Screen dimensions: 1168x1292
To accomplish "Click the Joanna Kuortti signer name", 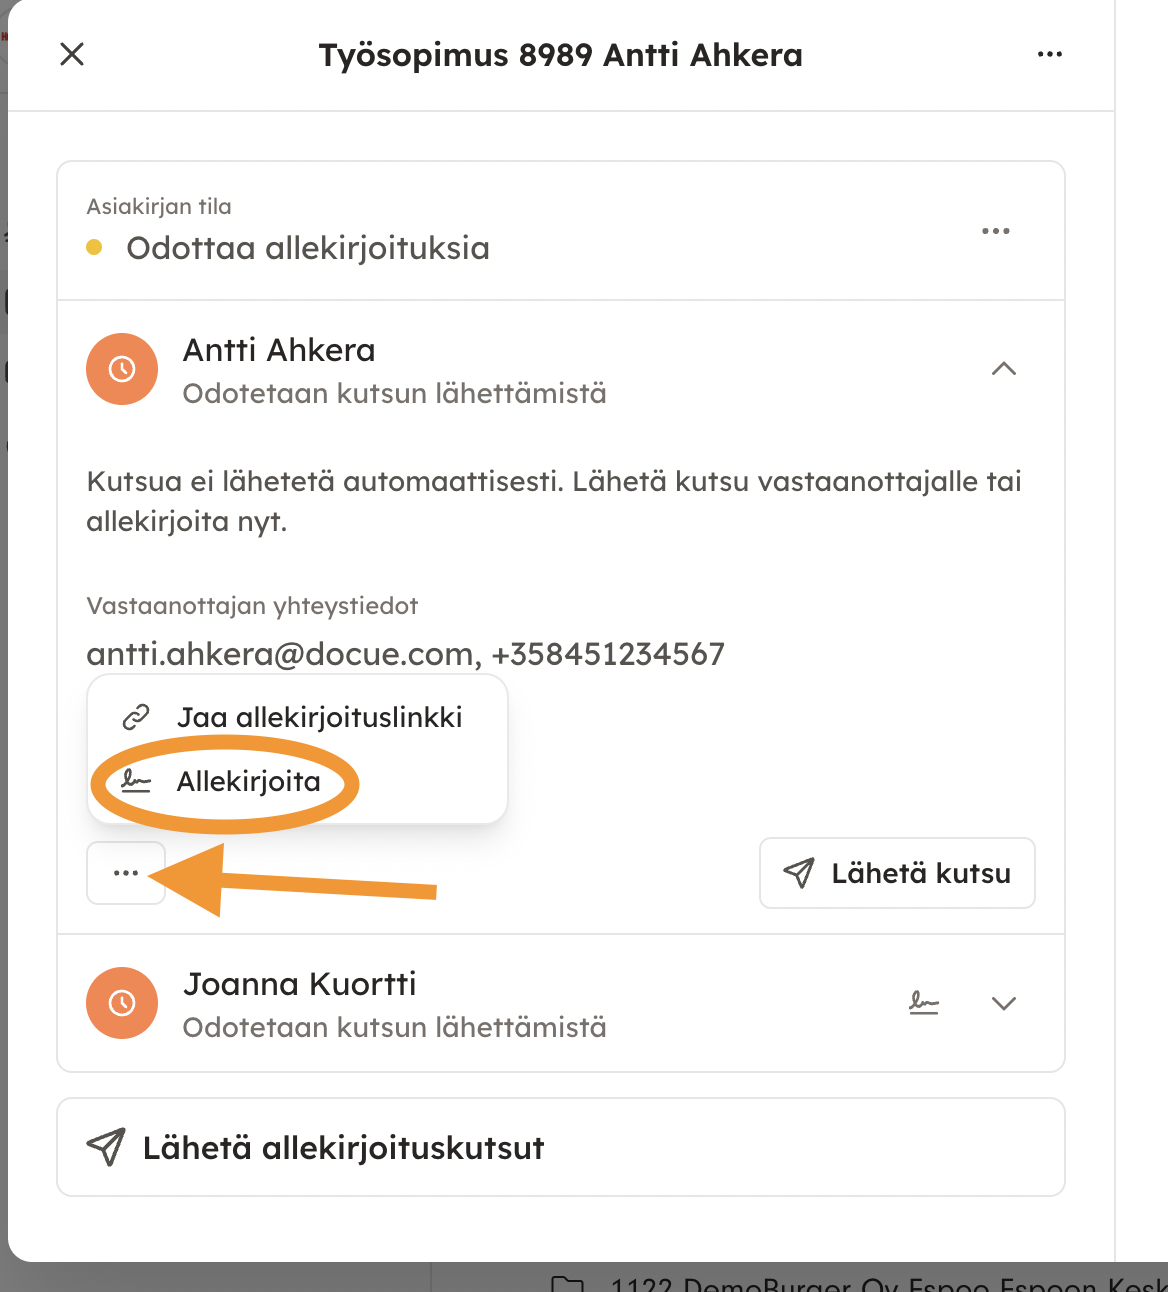I will [299, 984].
